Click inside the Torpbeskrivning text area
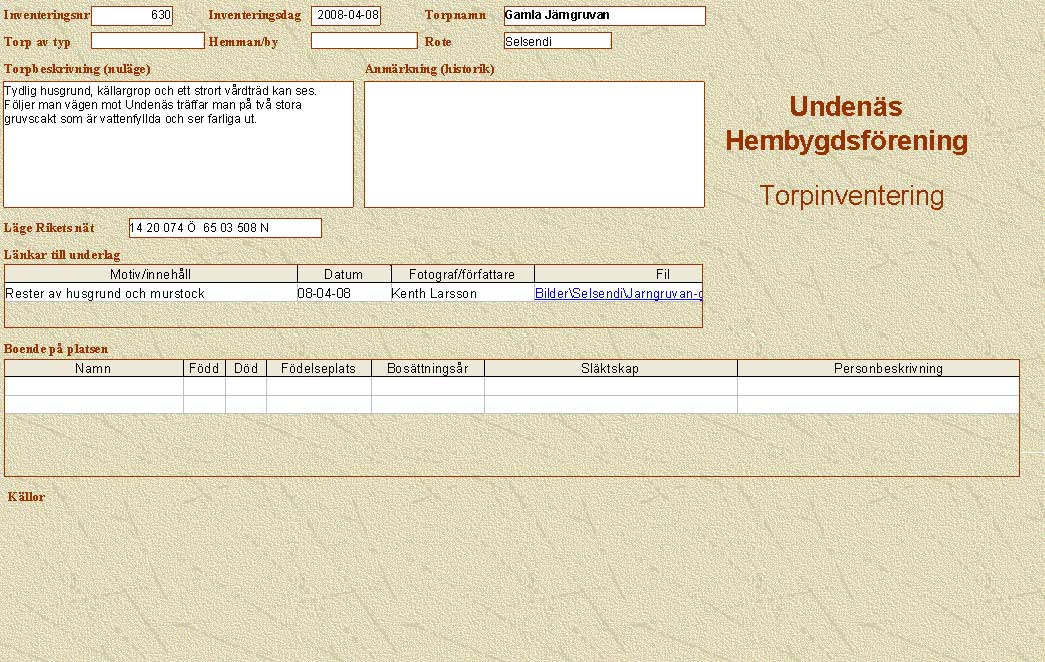Image resolution: width=1045 pixels, height=662 pixels. (178, 144)
